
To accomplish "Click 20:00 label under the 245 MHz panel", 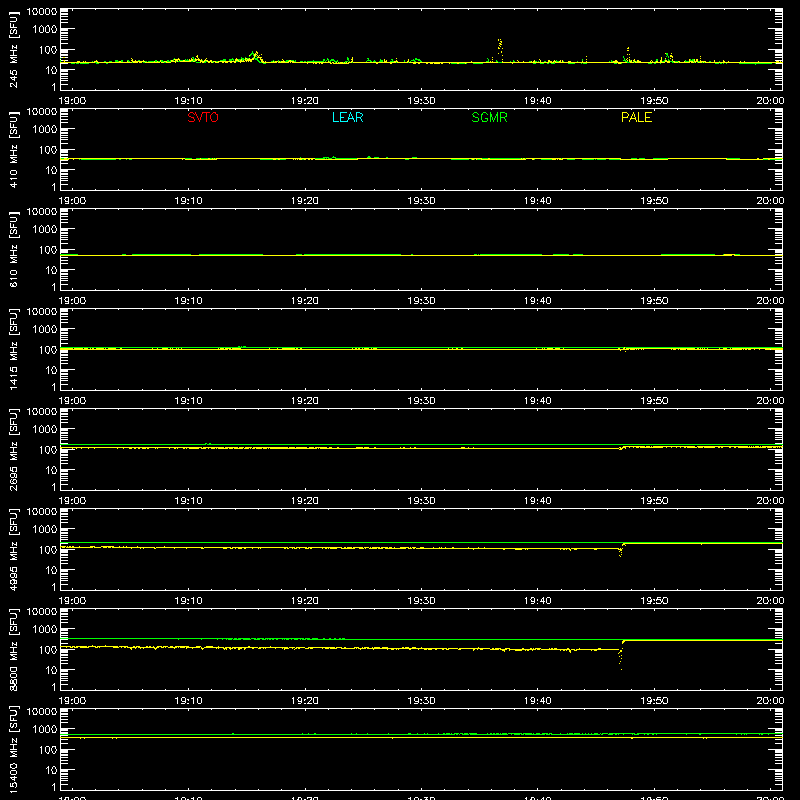I will 770,101.
